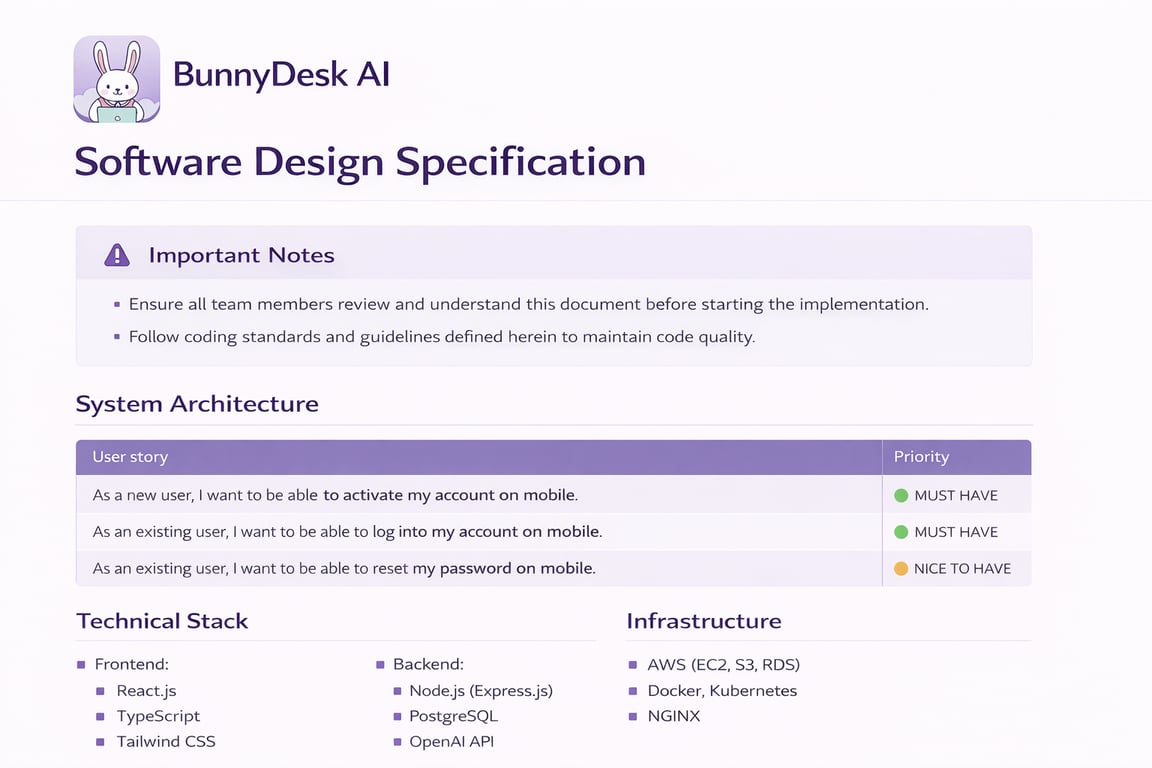Click the Priority column header
Image resolution: width=1152 pixels, height=768 pixels.
click(921, 457)
